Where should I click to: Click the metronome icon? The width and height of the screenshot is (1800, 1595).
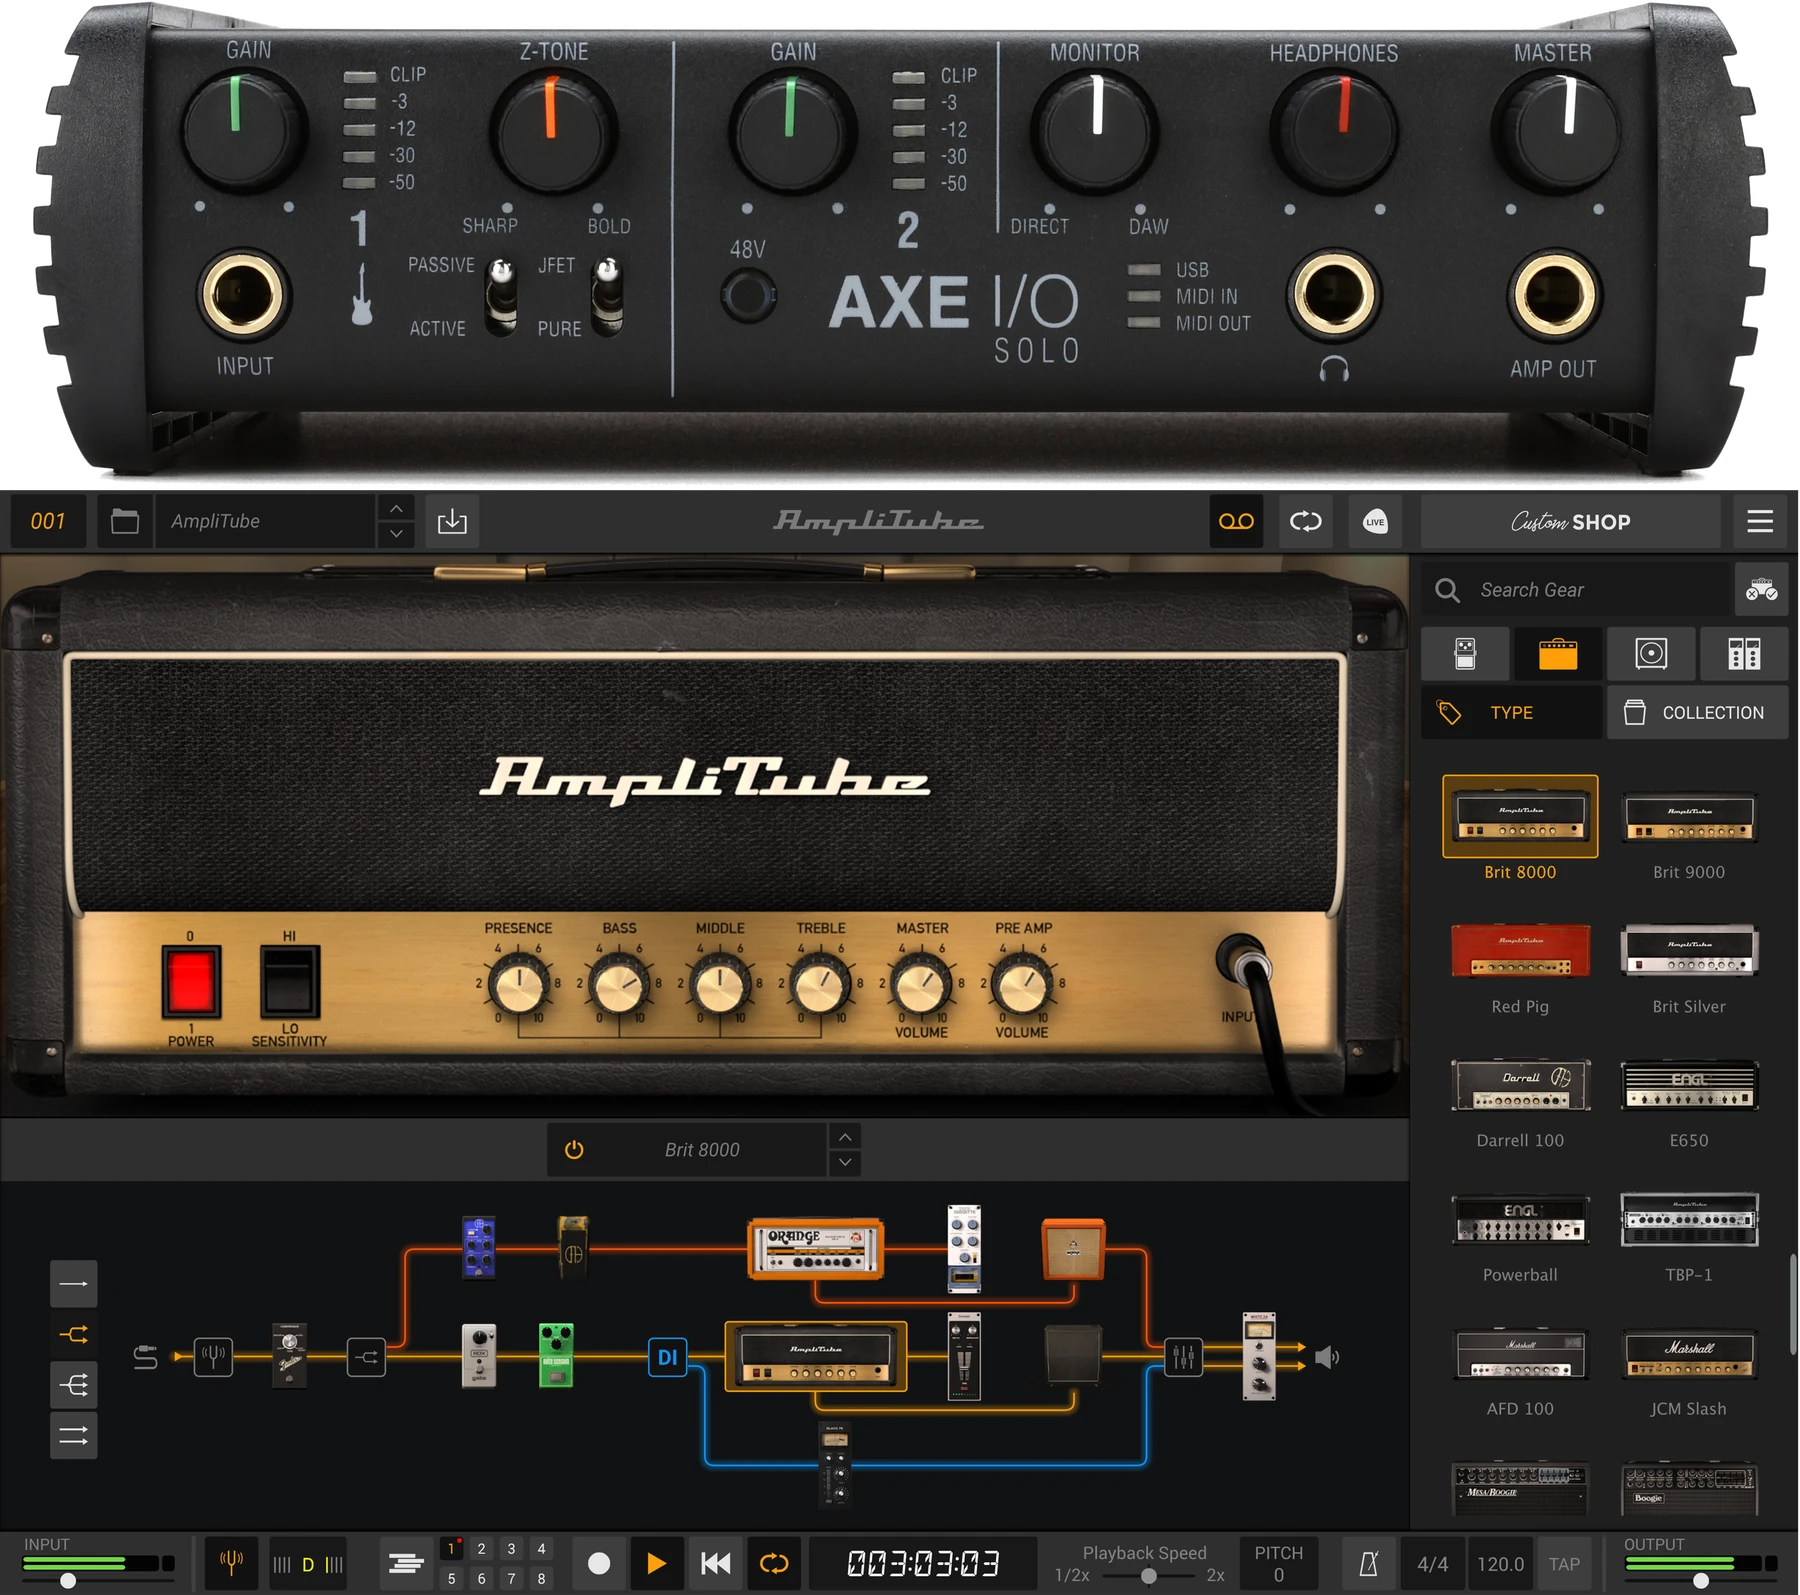[1369, 1563]
